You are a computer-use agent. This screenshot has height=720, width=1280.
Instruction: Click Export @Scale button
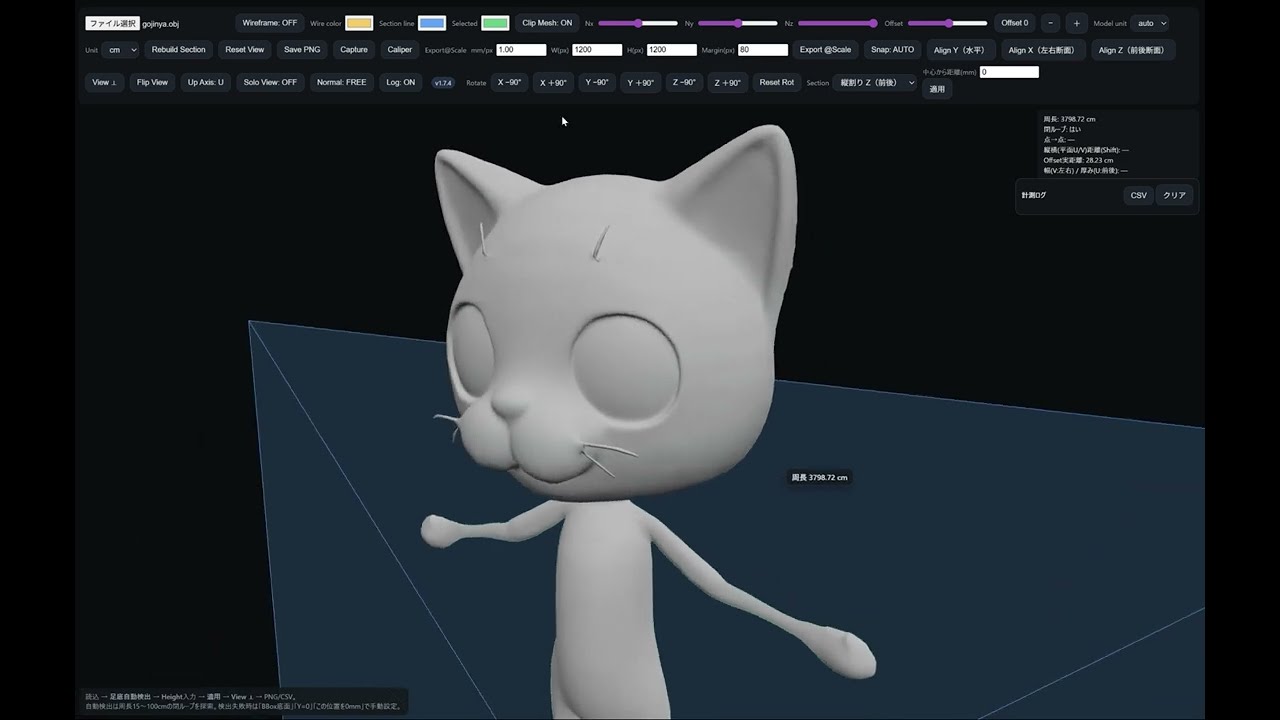[826, 50]
